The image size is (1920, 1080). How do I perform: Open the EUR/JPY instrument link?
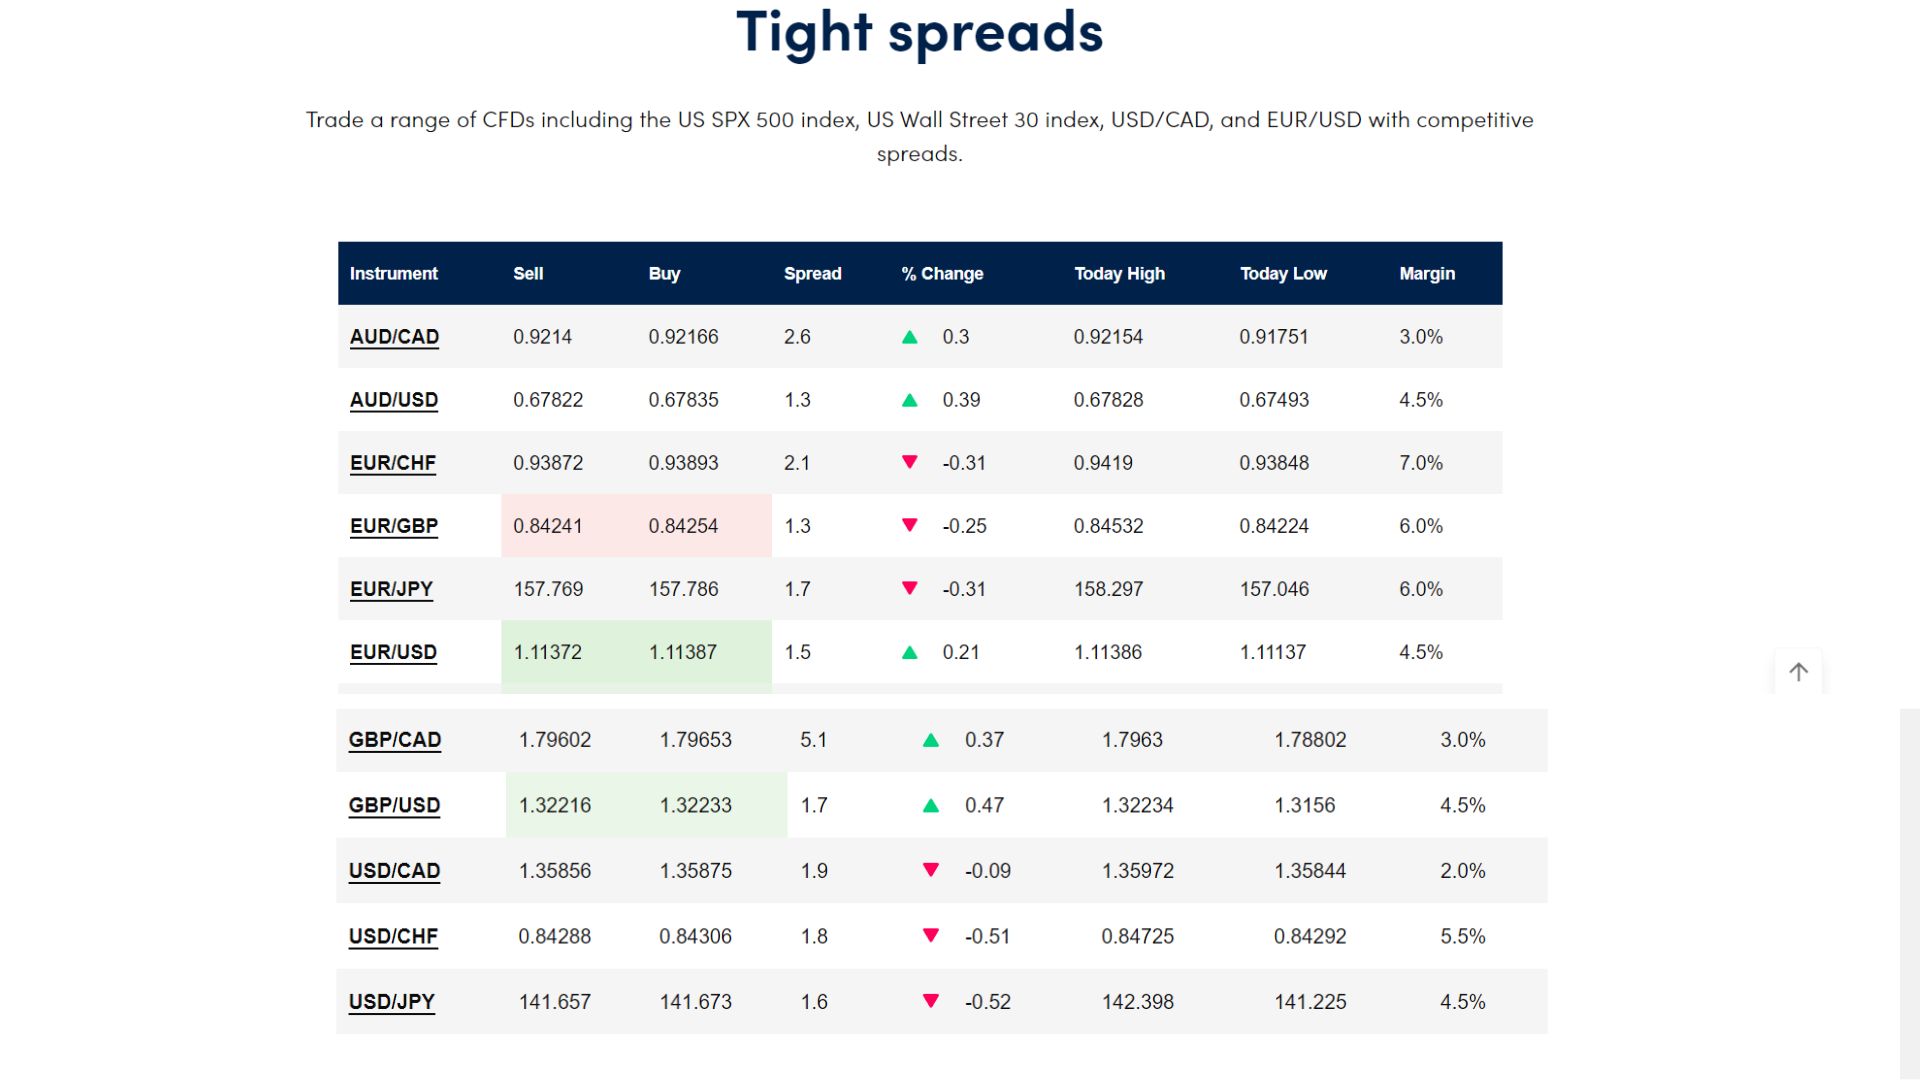391,589
